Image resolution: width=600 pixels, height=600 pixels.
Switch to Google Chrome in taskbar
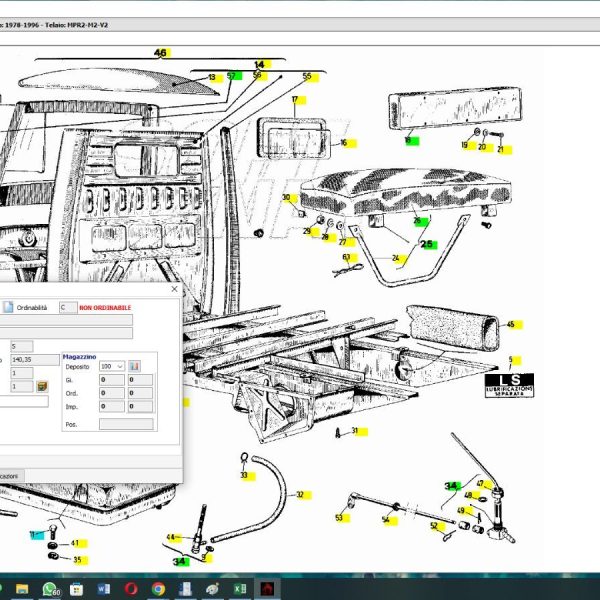pyautogui.click(x=158, y=588)
